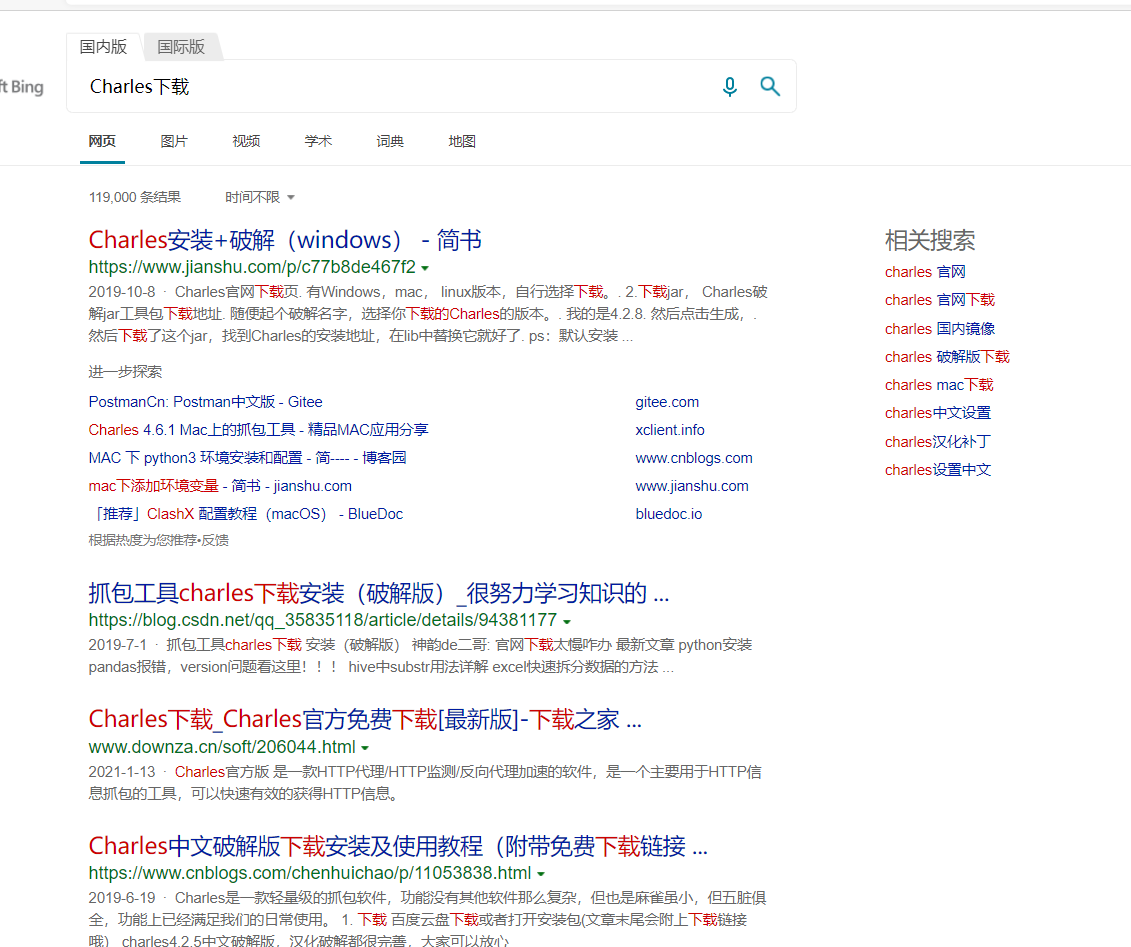
Task: Open Charles下载_Charles官方免费下载 下载之家 result
Action: coord(365,719)
